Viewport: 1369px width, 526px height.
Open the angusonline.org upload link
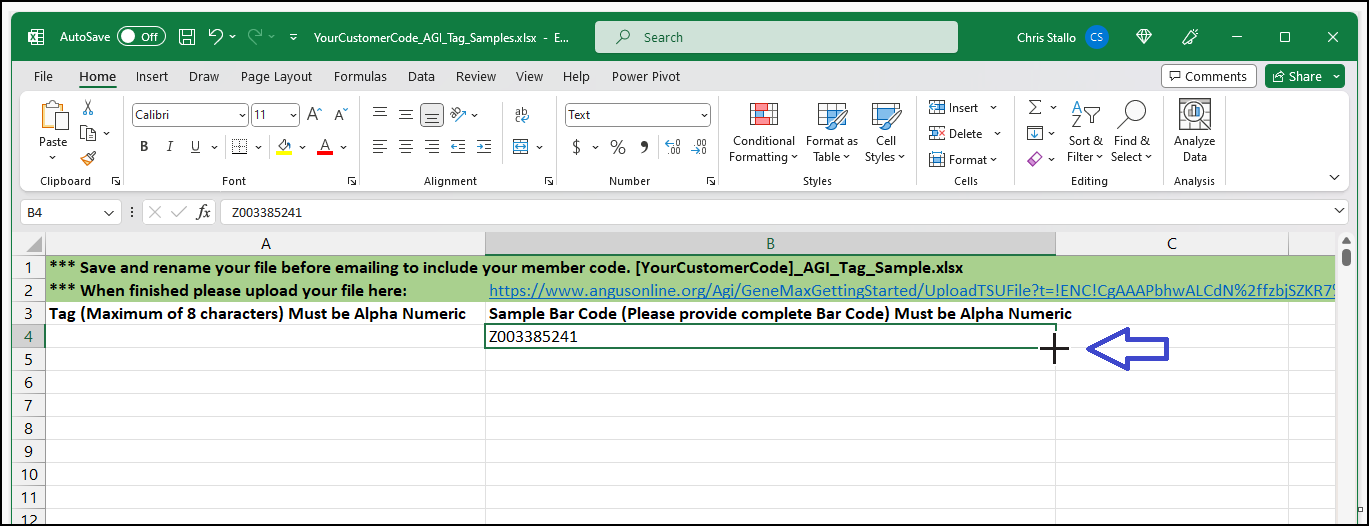(x=911, y=291)
